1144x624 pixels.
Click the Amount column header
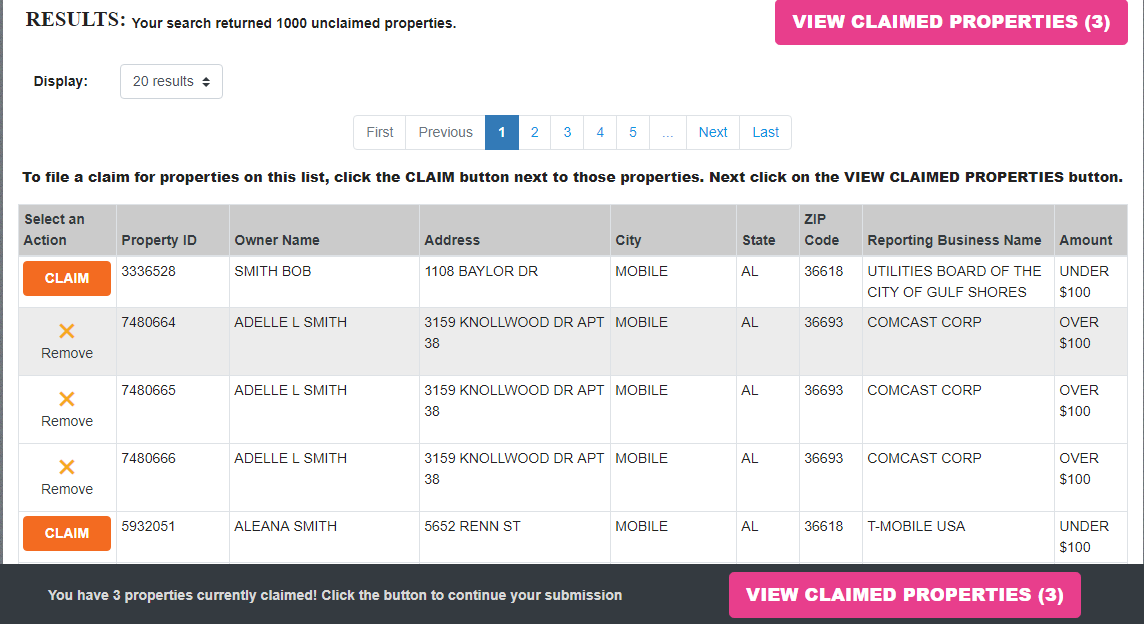coord(1086,240)
